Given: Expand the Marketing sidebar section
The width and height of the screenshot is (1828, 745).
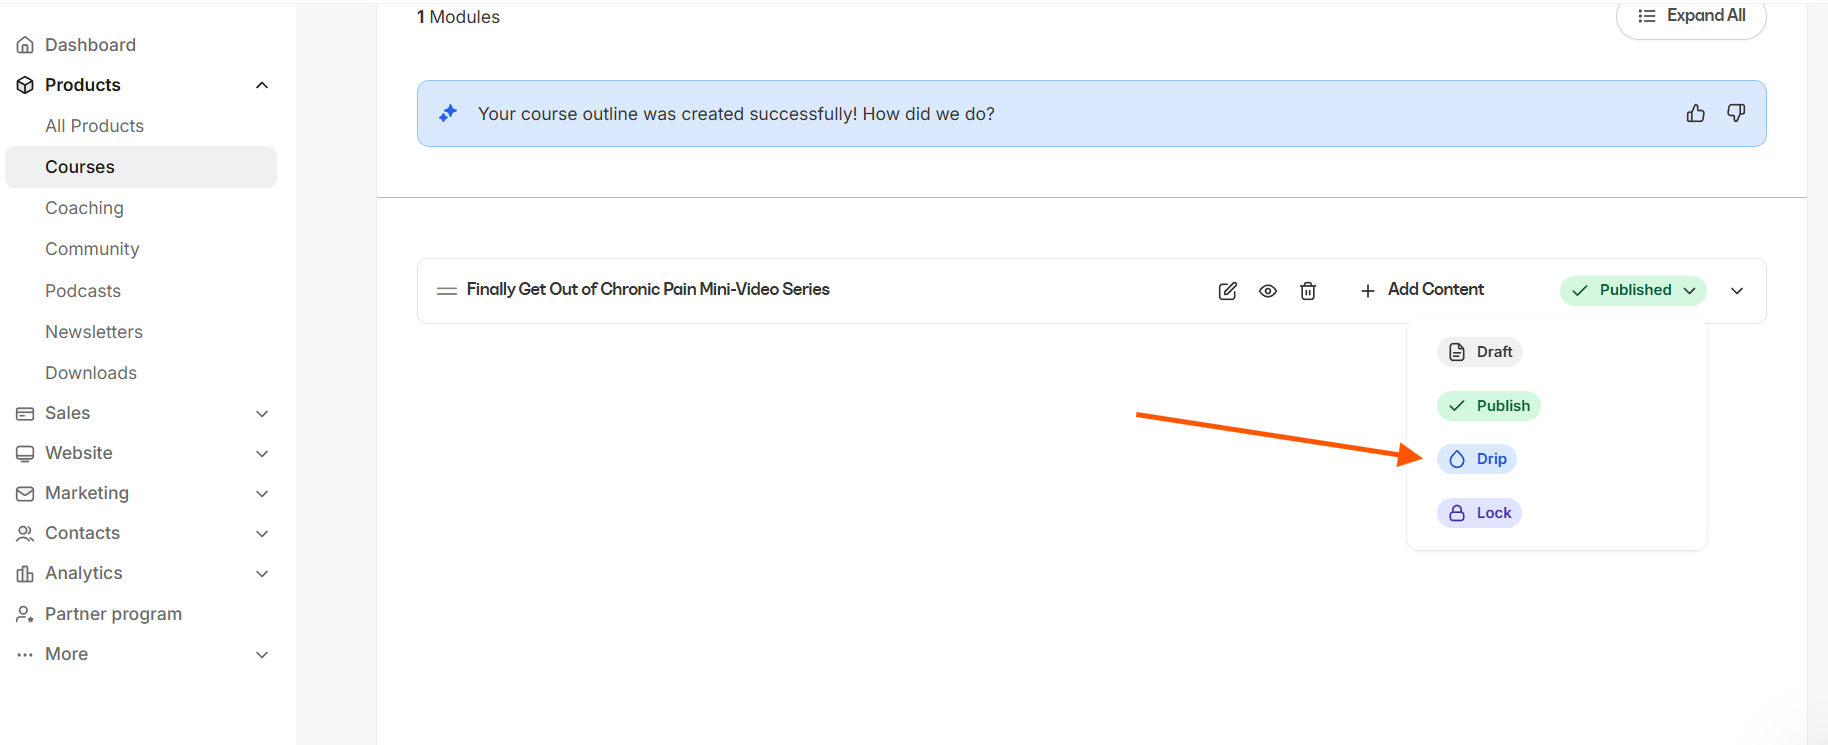Looking at the screenshot, I should (262, 493).
